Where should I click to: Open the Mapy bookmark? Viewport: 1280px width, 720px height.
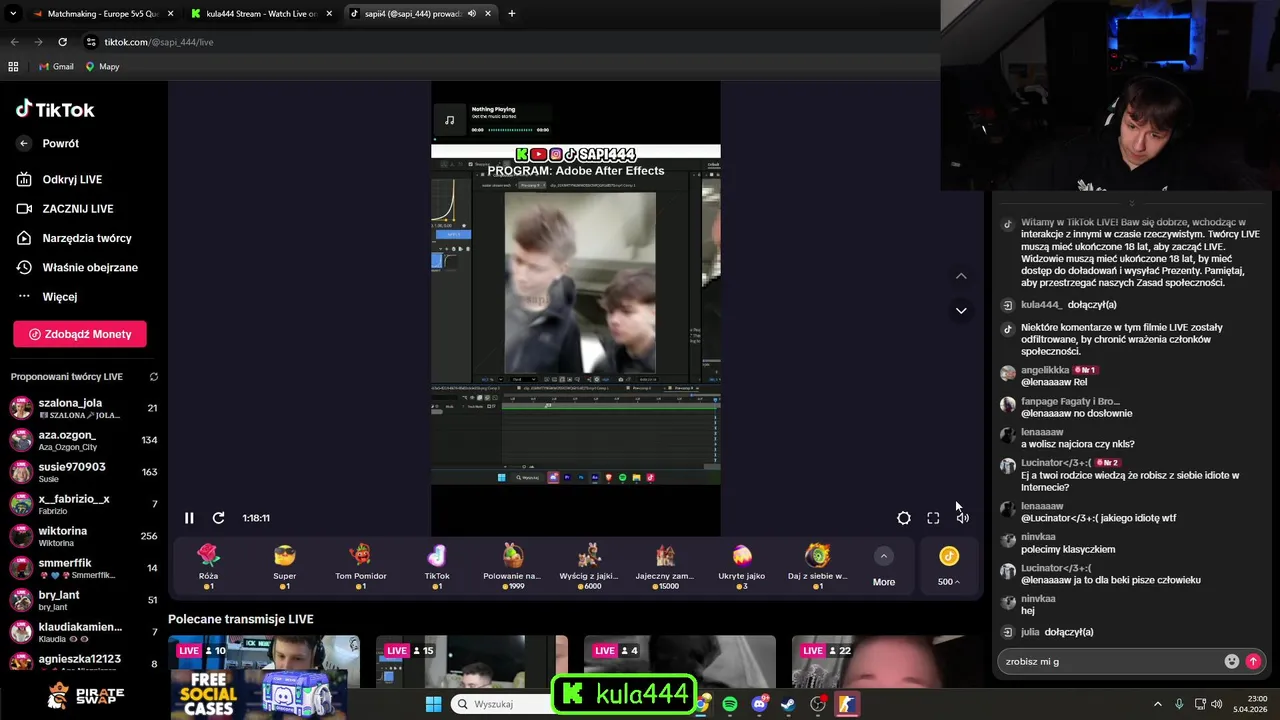click(x=102, y=67)
